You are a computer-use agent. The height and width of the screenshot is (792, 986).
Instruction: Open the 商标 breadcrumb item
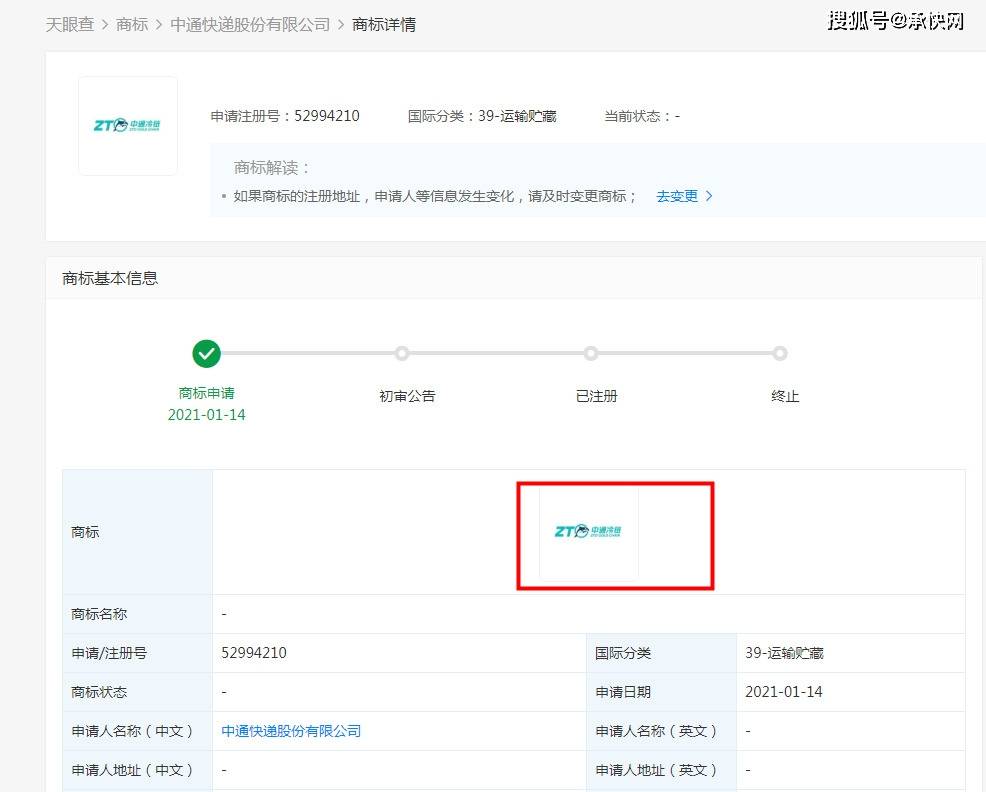pyautogui.click(x=132, y=24)
